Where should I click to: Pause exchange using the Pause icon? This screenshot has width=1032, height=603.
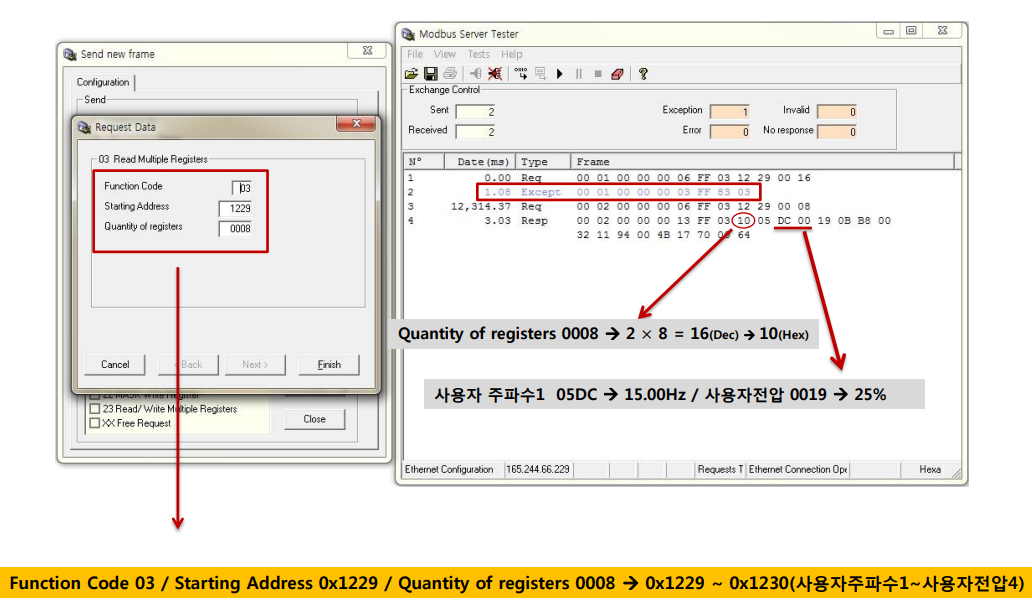point(578,73)
